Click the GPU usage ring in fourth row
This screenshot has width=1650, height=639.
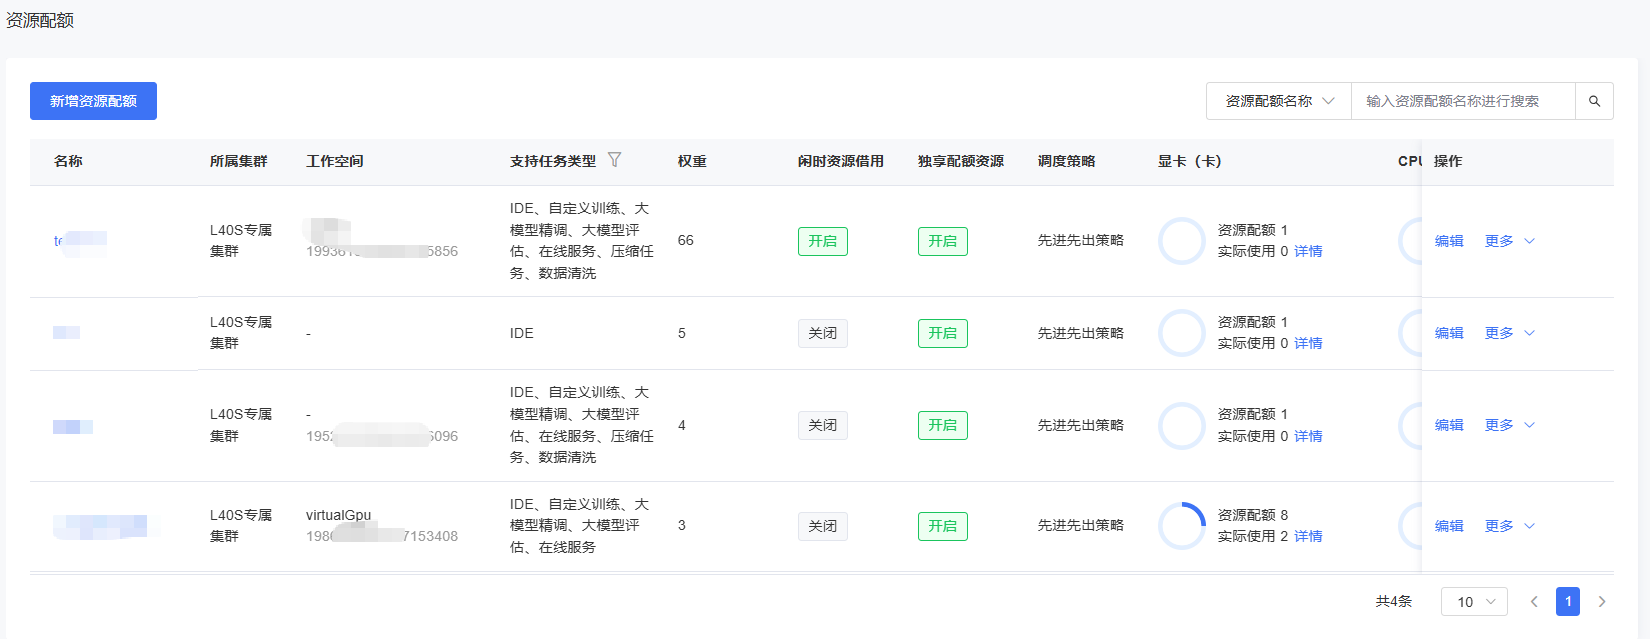coord(1182,526)
